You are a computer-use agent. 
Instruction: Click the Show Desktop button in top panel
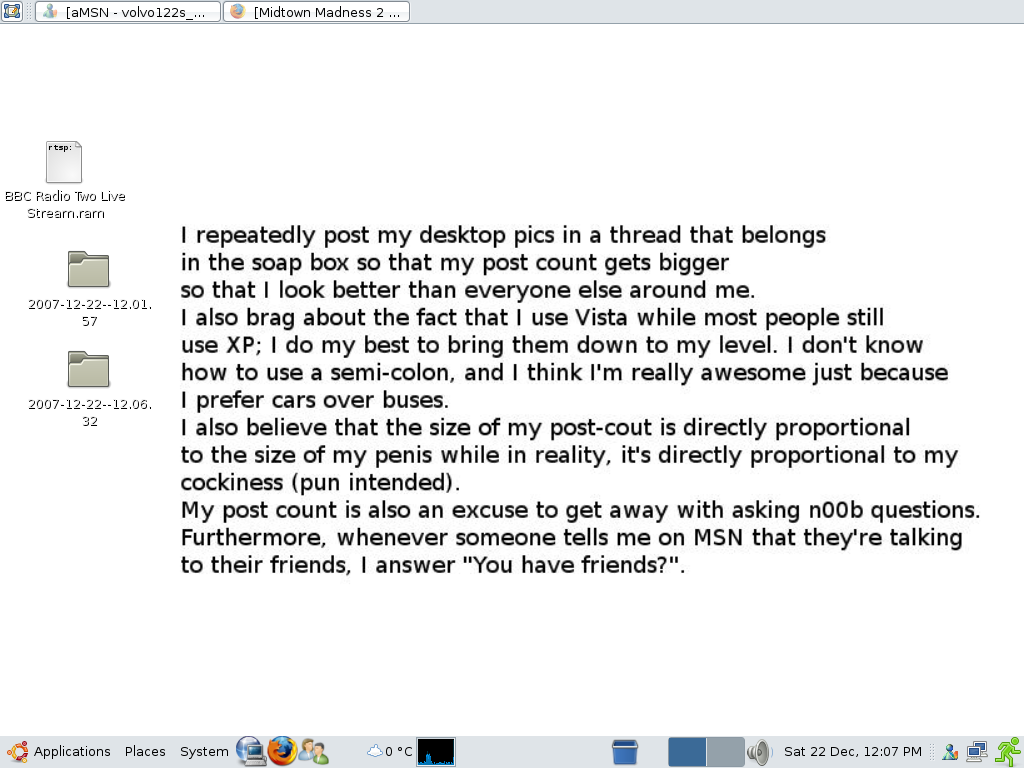pos(12,12)
